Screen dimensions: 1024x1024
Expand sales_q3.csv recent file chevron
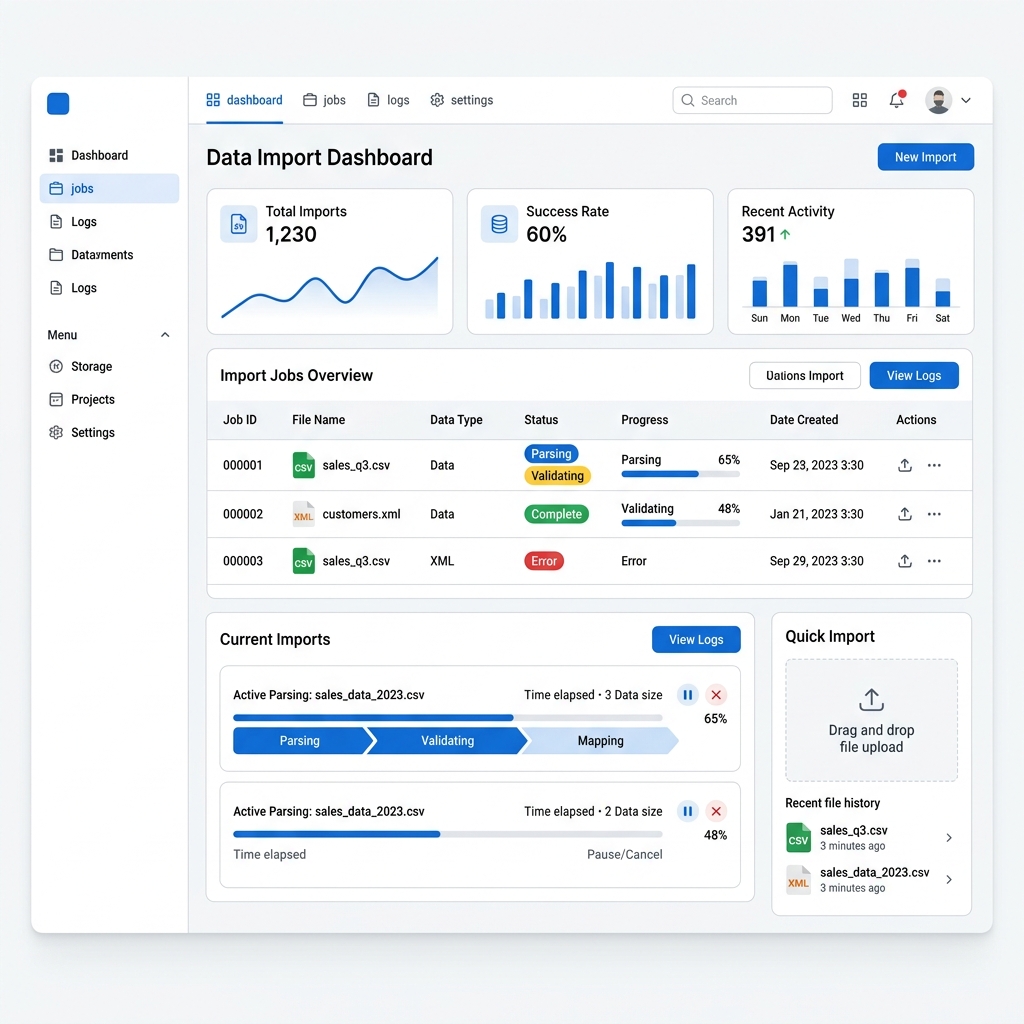pos(949,838)
